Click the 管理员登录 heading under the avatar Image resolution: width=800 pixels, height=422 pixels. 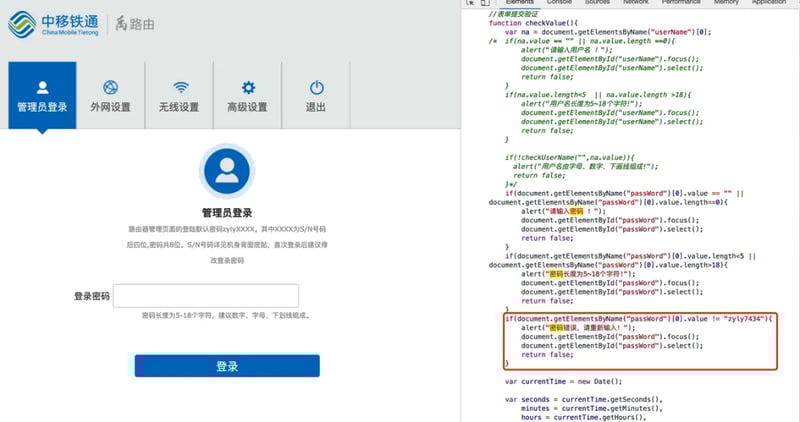click(x=227, y=213)
